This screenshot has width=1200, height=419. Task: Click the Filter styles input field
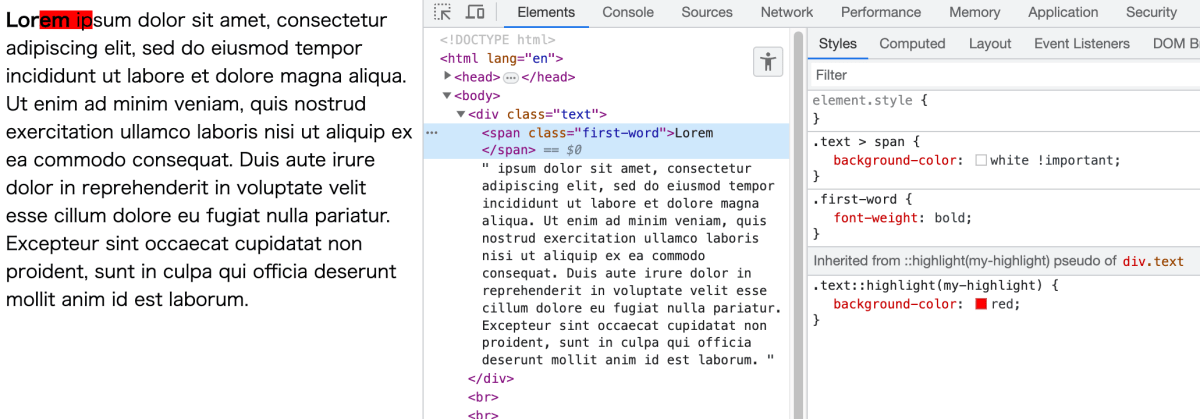(x=1003, y=75)
